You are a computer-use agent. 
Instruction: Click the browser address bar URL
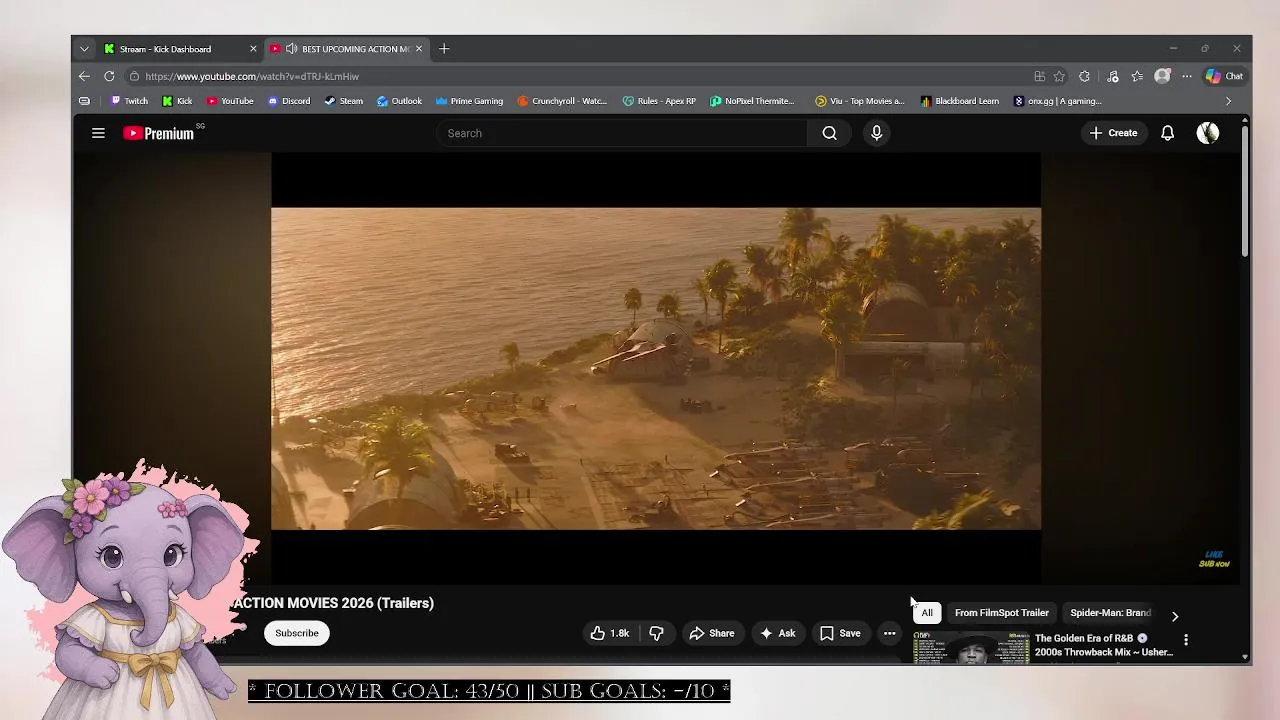pos(252,76)
